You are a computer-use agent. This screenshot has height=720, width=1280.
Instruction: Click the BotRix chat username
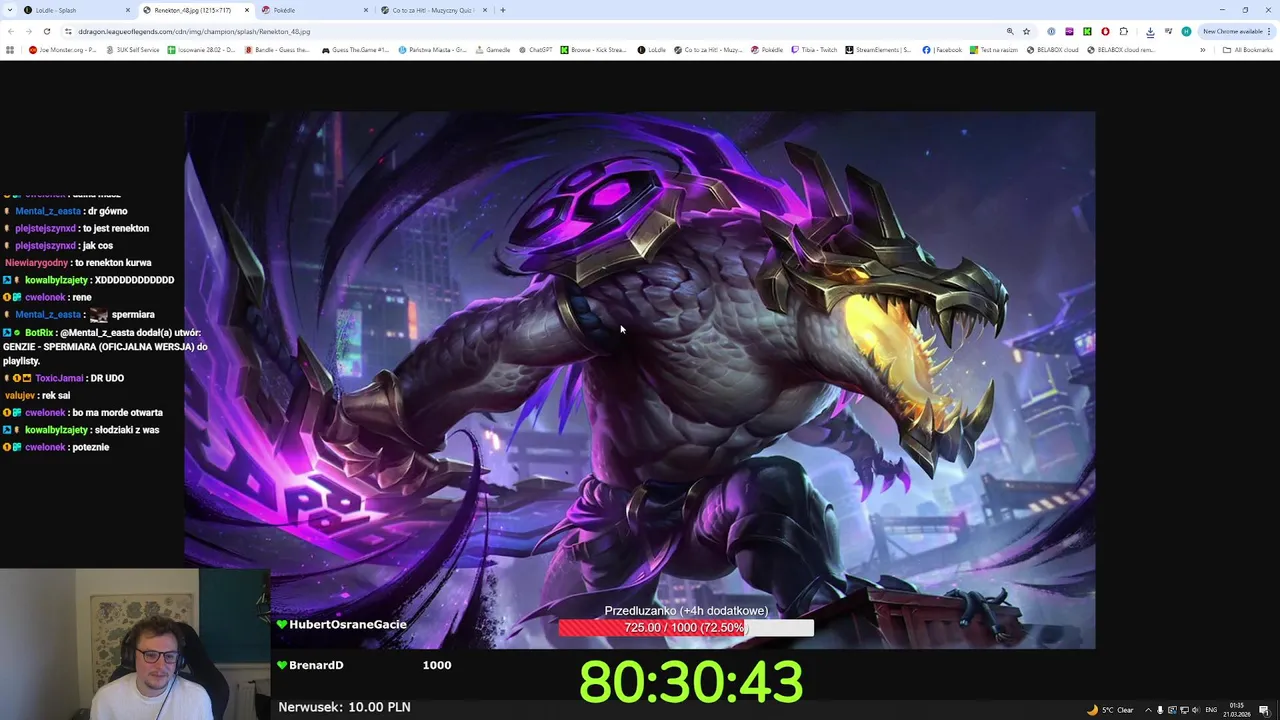39,333
